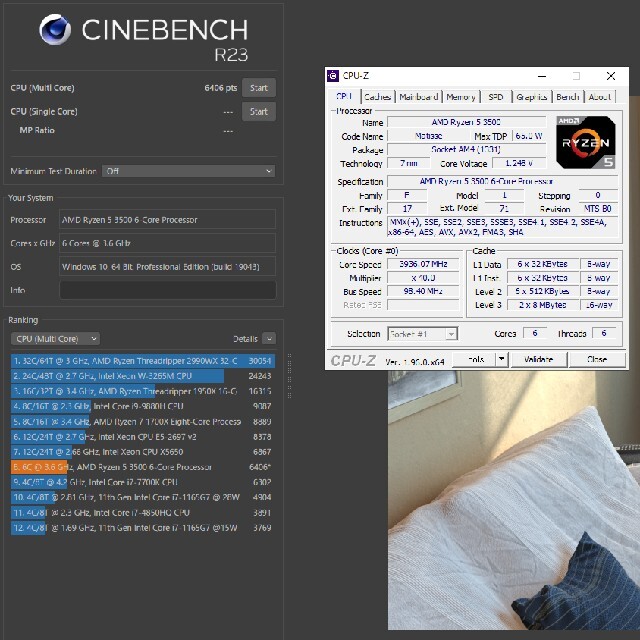Select the Intel Core i9-9880H ranking row
Image resolution: width=640 pixels, height=640 pixels.
[x=143, y=406]
